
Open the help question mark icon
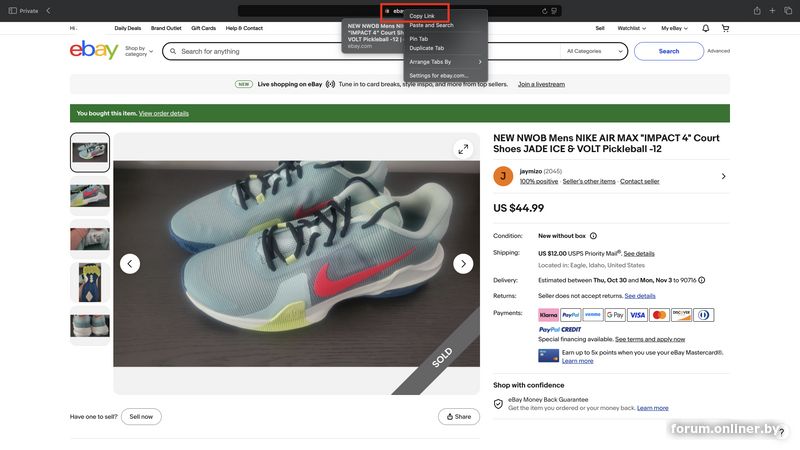(781, 432)
